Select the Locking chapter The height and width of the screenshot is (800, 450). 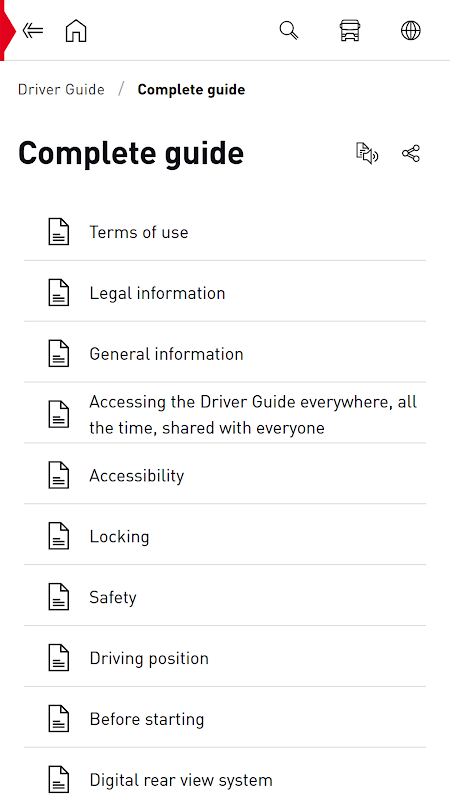click(x=225, y=536)
